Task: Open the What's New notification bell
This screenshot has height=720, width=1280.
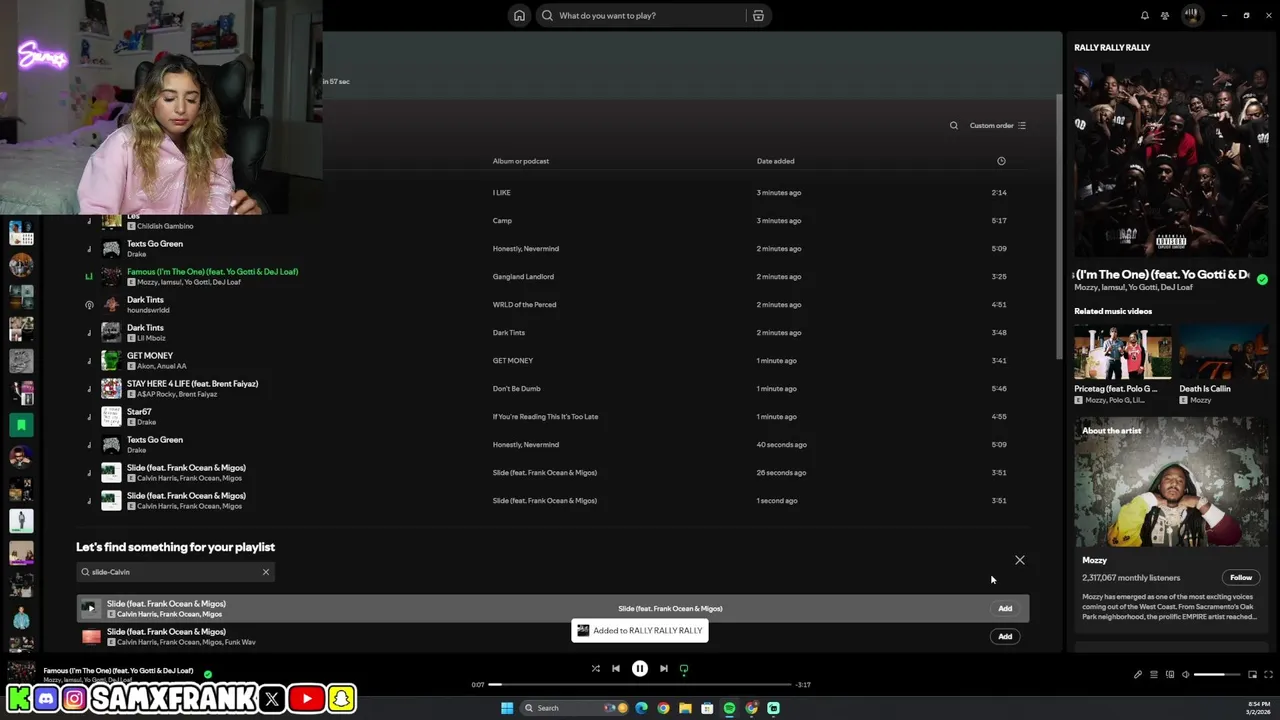Action: pyautogui.click(x=1145, y=15)
